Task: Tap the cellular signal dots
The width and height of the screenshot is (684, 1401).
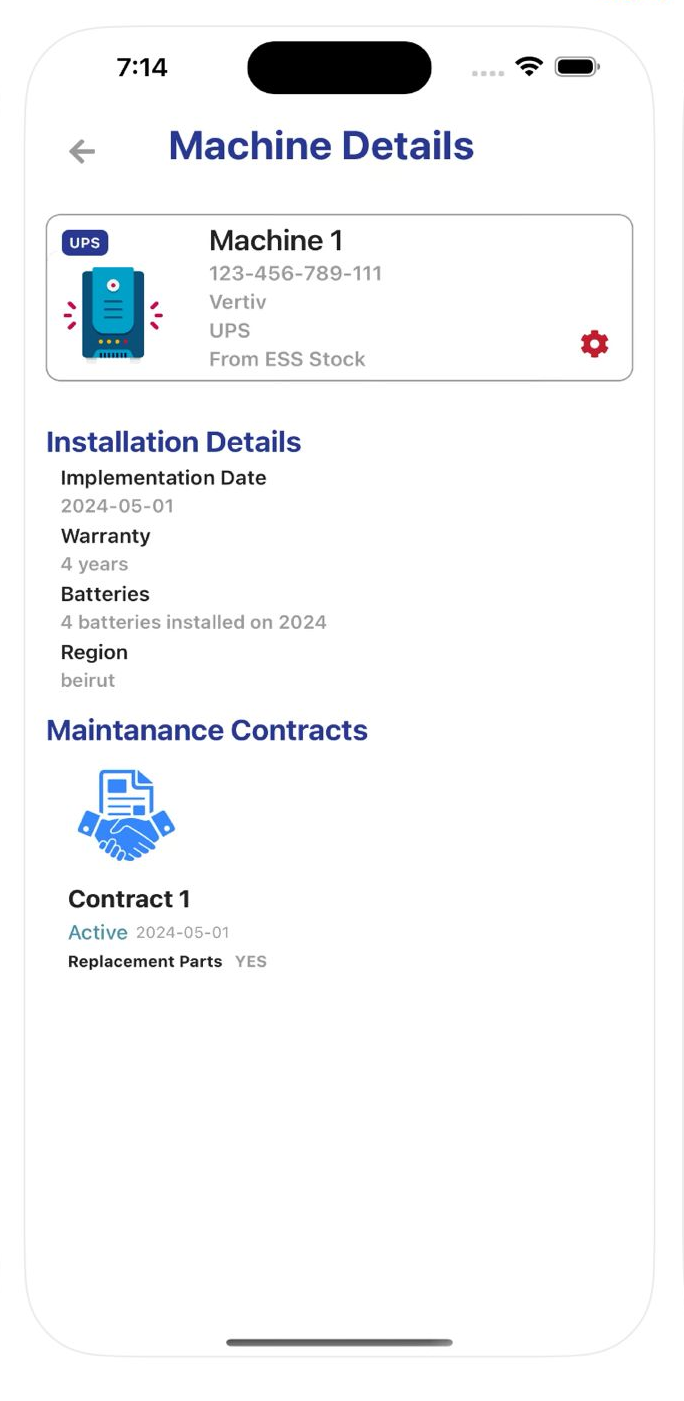Action: click(x=487, y=72)
